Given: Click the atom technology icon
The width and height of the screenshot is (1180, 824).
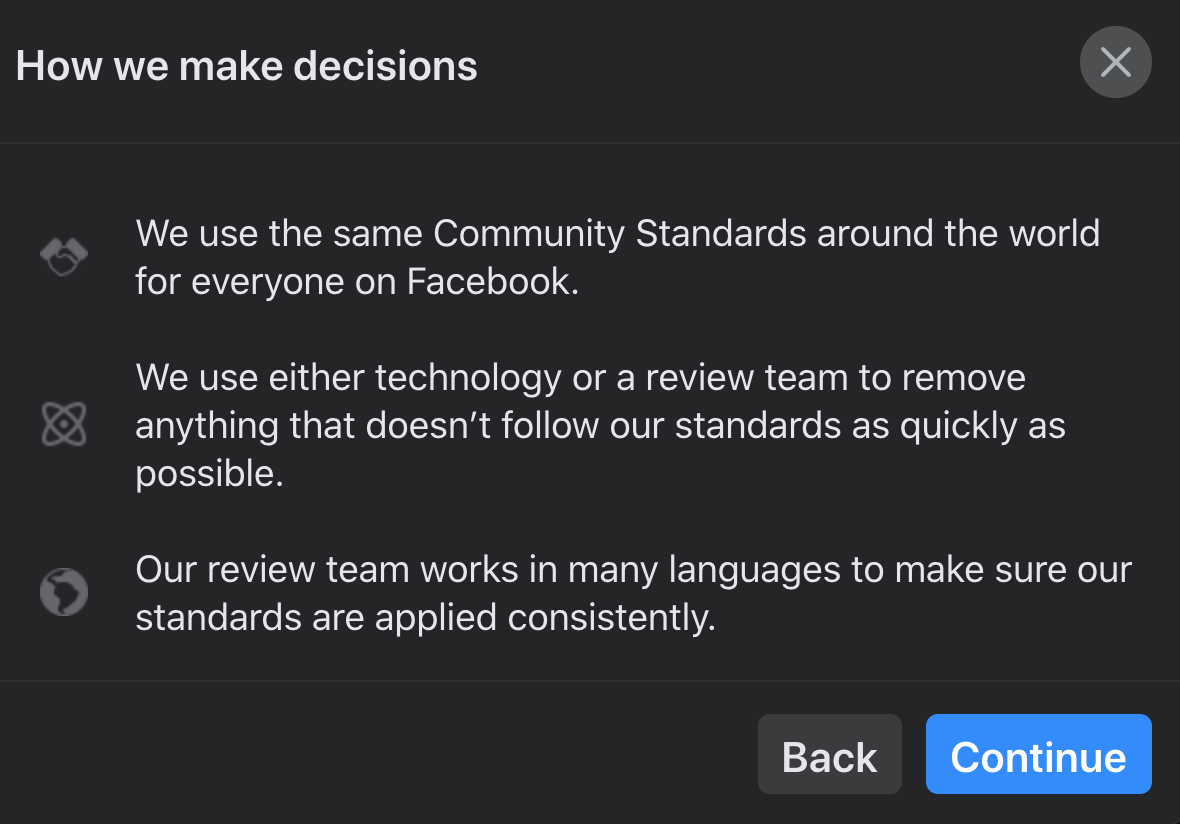Looking at the screenshot, I should [64, 424].
